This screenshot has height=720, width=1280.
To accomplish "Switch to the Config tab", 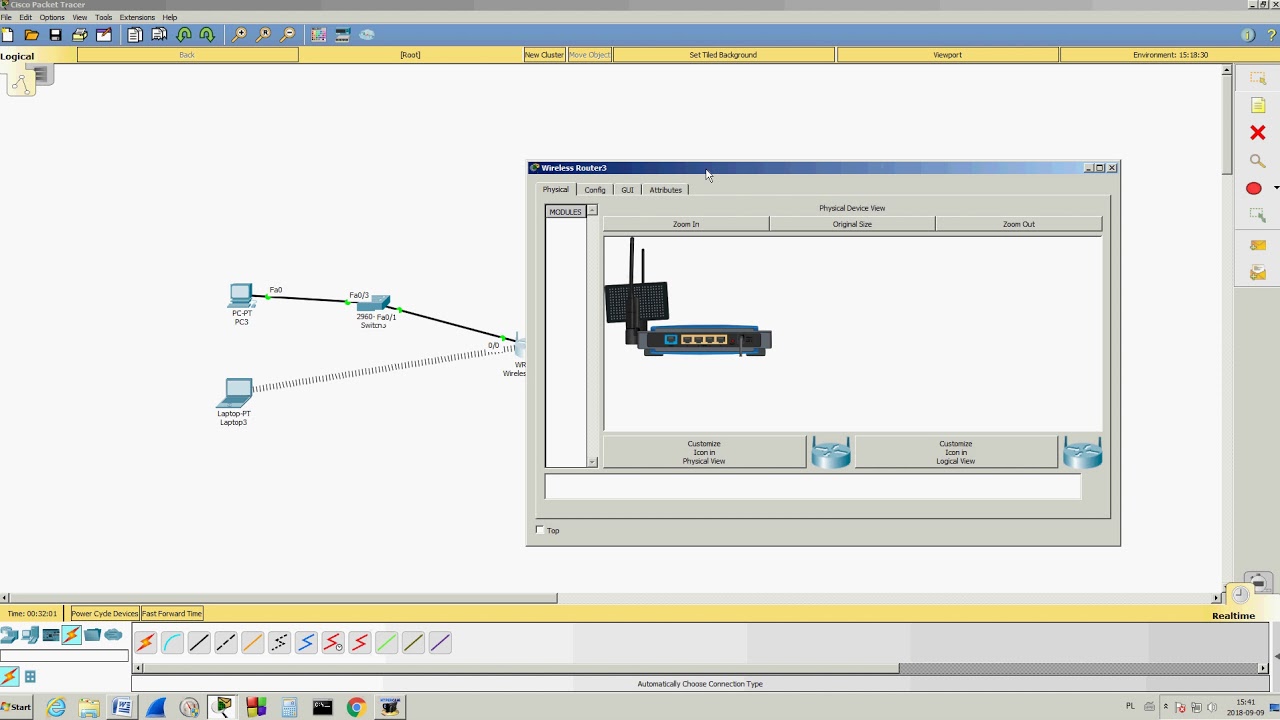I will [x=595, y=190].
